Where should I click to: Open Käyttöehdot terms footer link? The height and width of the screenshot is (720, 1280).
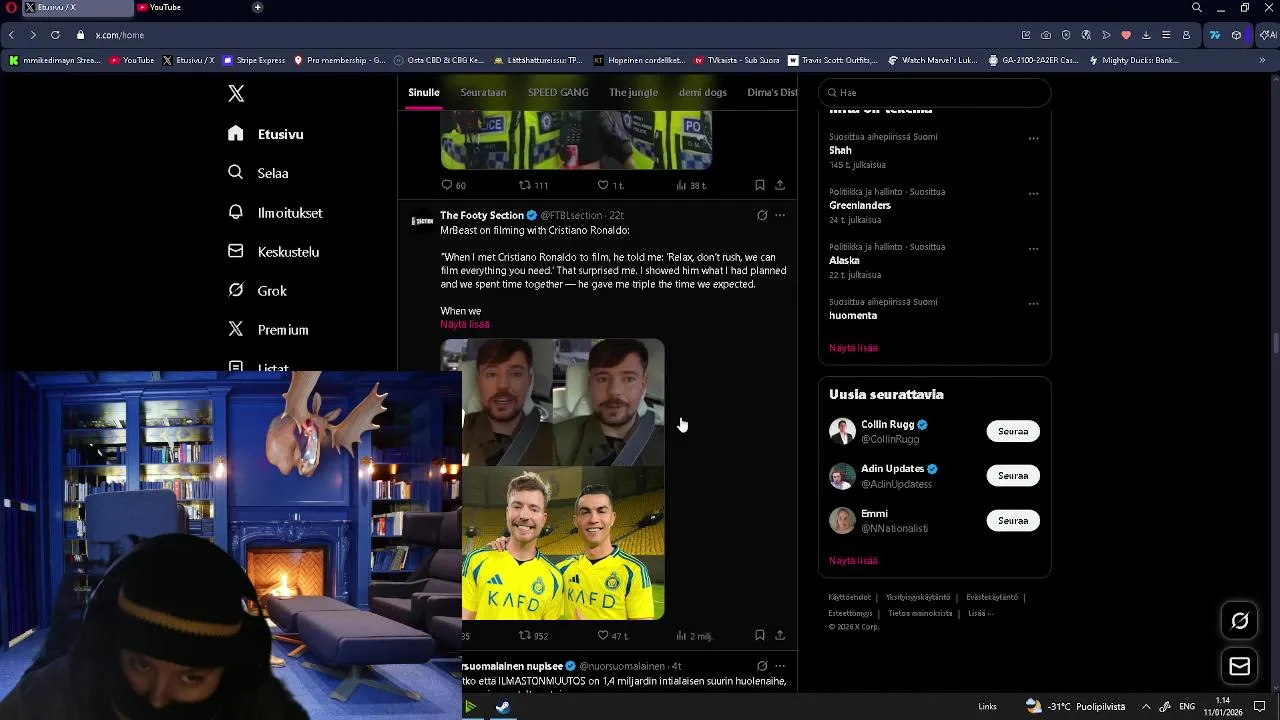coord(850,597)
